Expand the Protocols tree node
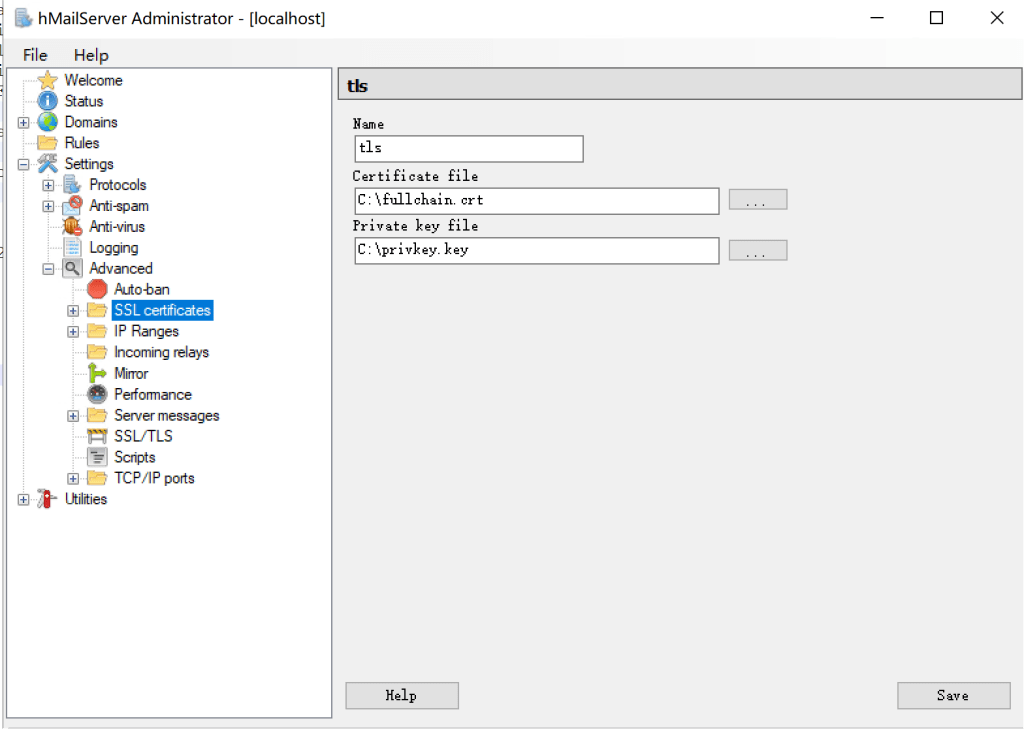 coord(48,185)
